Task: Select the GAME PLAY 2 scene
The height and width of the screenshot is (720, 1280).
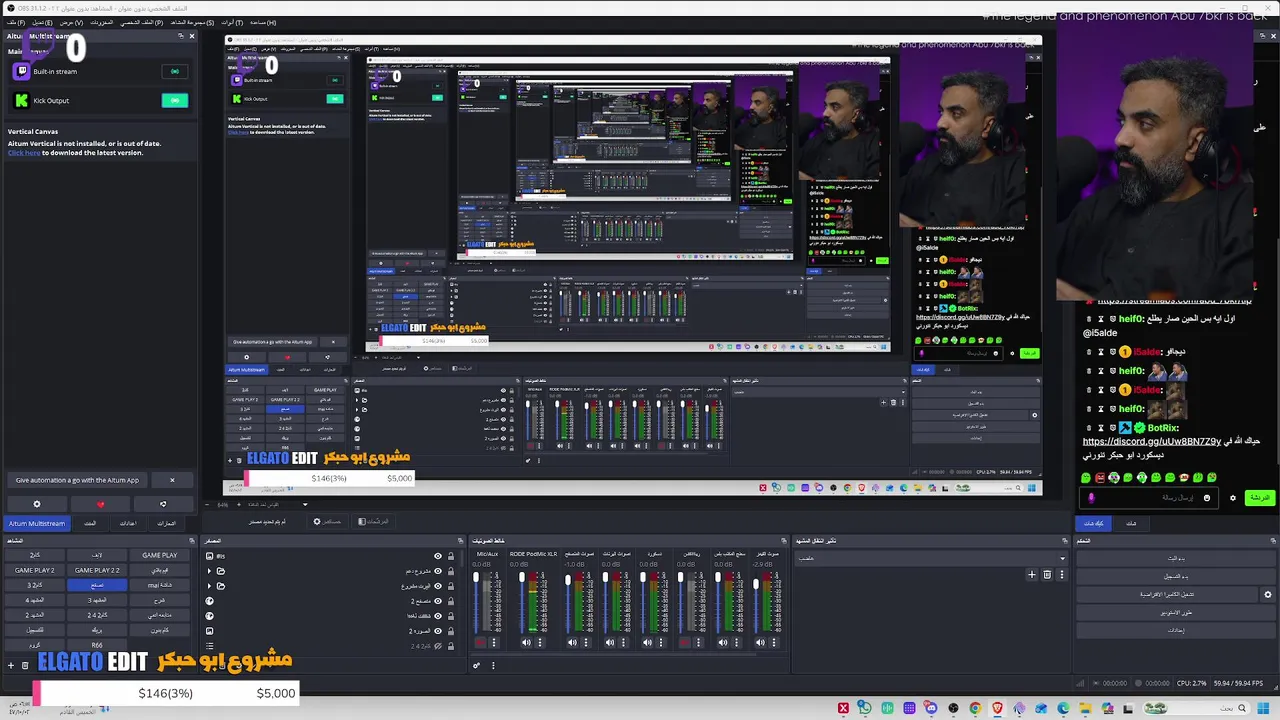Action: pos(35,570)
